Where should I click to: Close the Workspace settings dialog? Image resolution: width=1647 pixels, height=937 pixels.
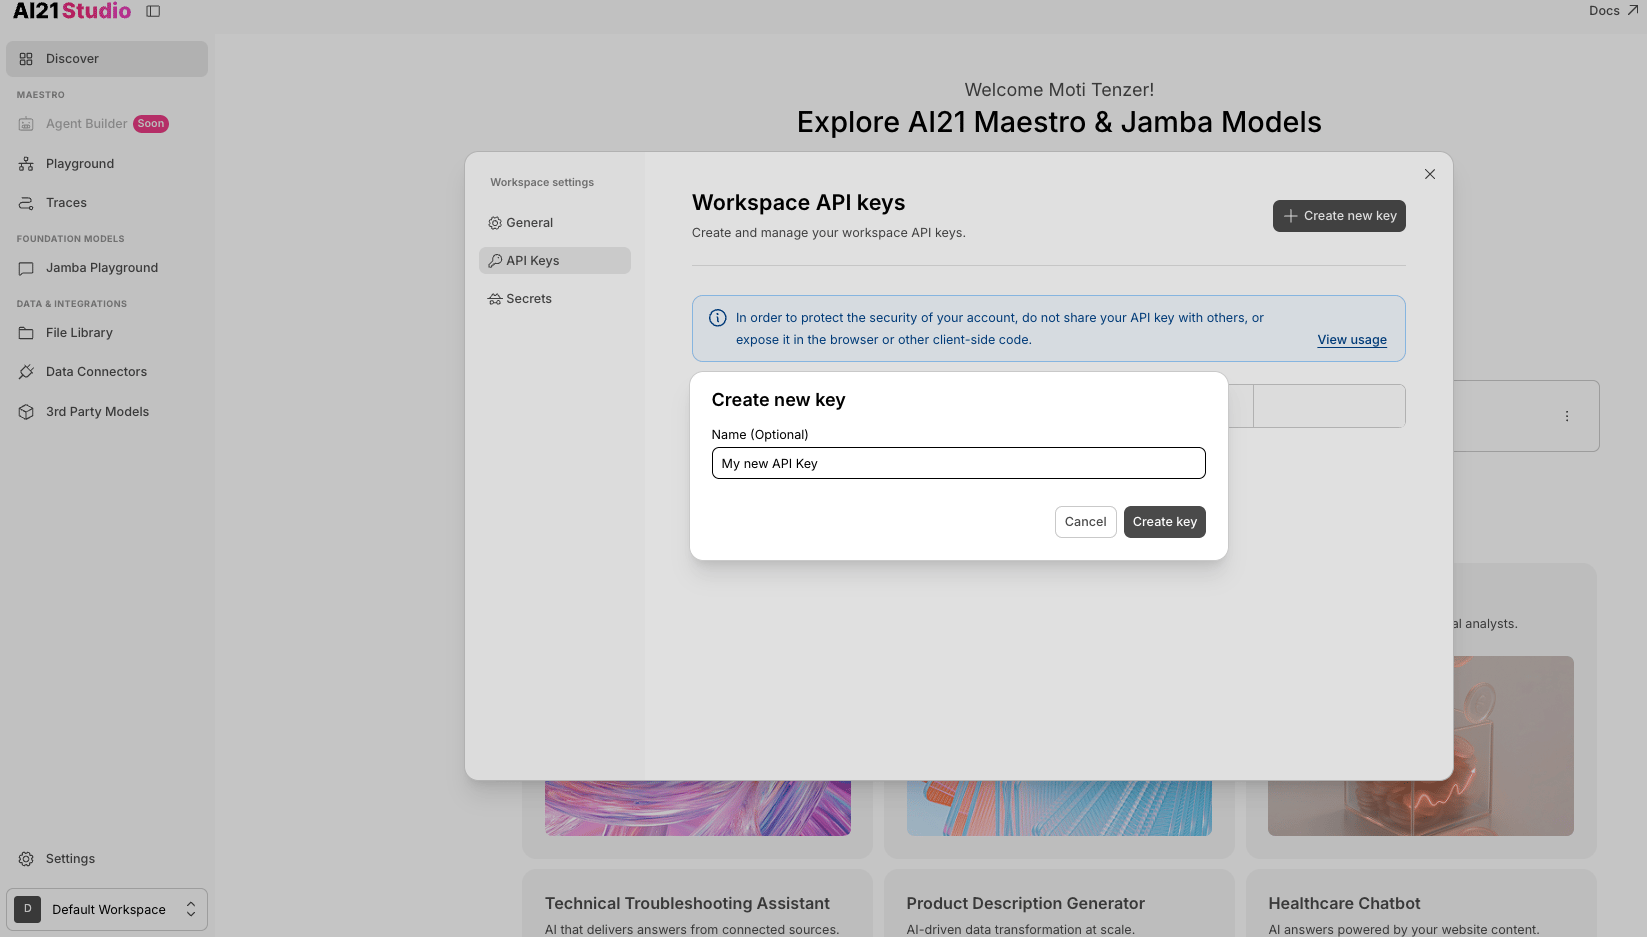[x=1430, y=174]
